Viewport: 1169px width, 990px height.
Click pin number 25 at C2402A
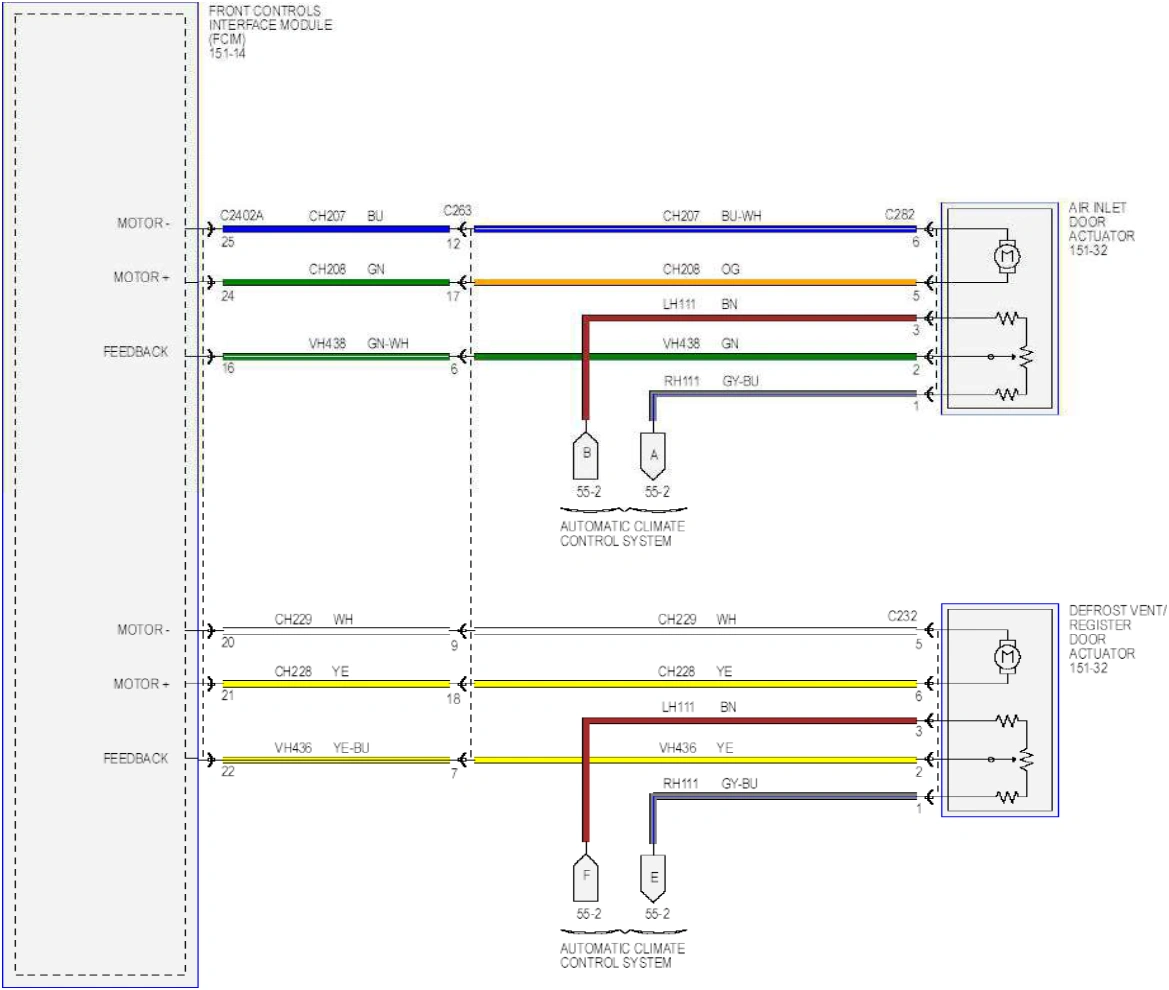pyautogui.click(x=227, y=242)
